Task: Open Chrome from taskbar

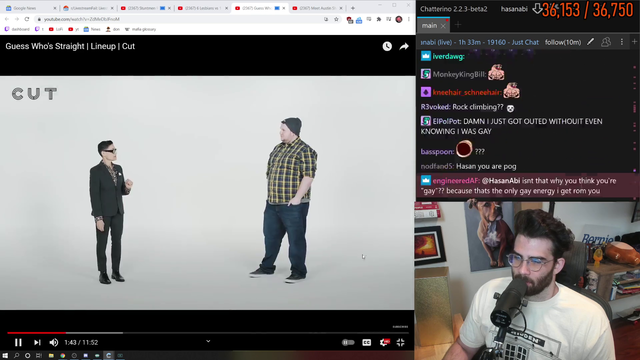Action: coord(62,356)
